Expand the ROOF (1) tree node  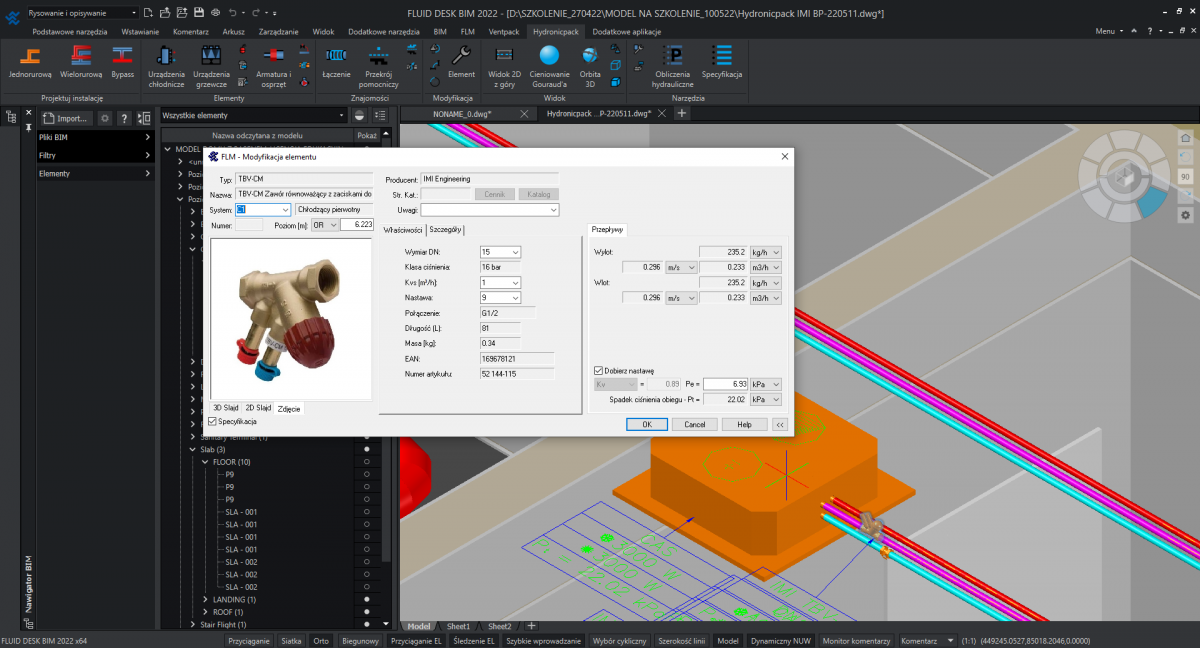pos(206,612)
